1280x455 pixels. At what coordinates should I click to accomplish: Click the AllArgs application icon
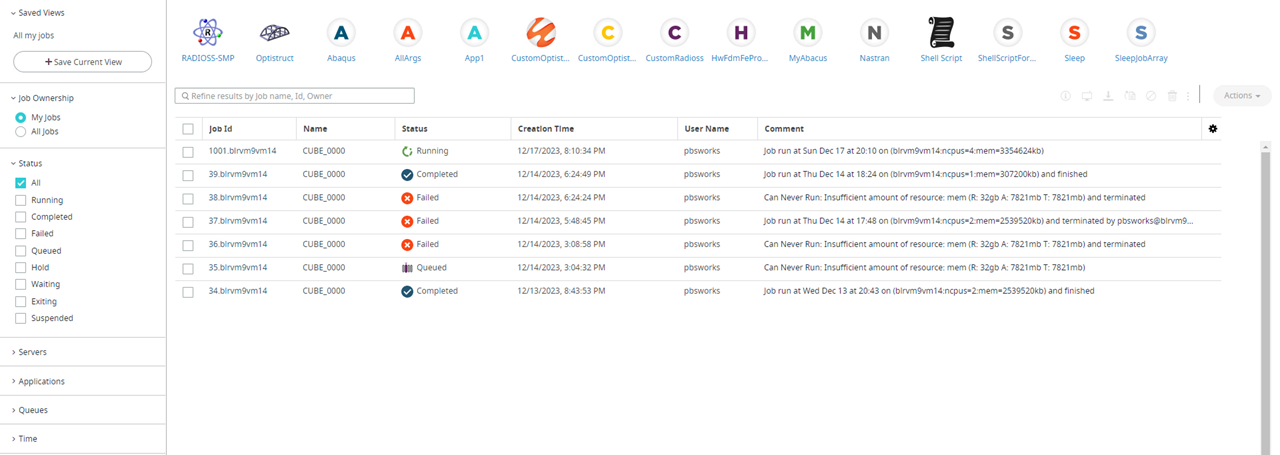click(x=407, y=33)
